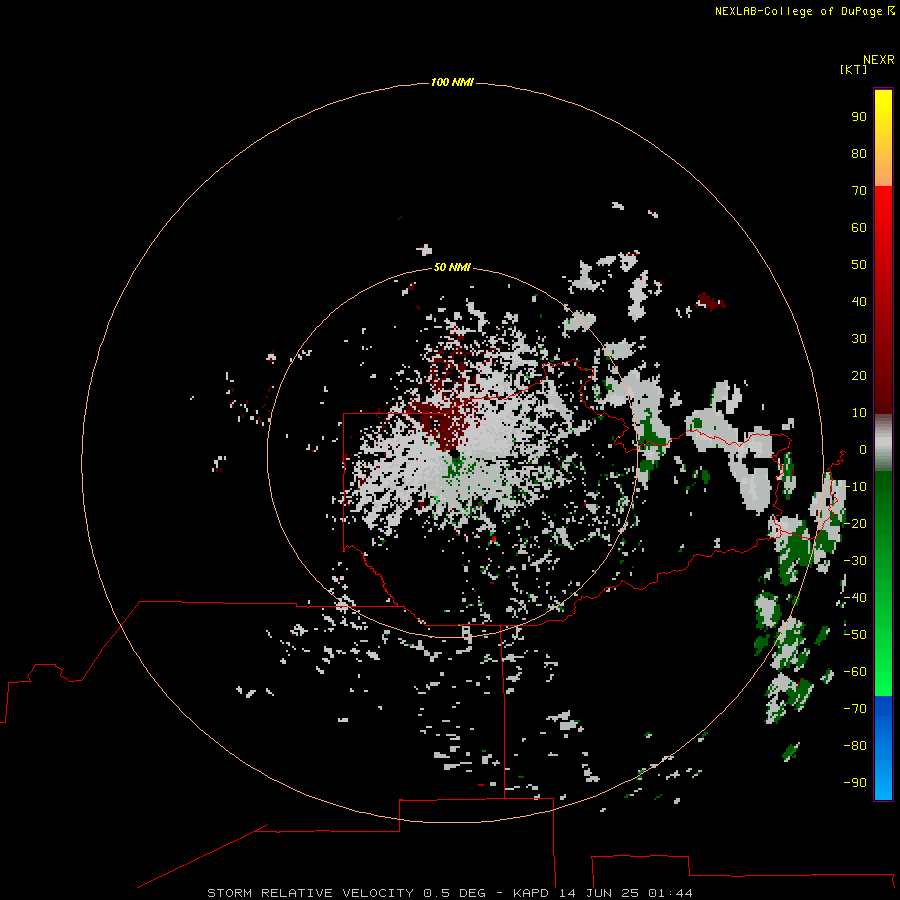
Task: Click the blue bottom segment of color bar
Action: [x=883, y=748]
